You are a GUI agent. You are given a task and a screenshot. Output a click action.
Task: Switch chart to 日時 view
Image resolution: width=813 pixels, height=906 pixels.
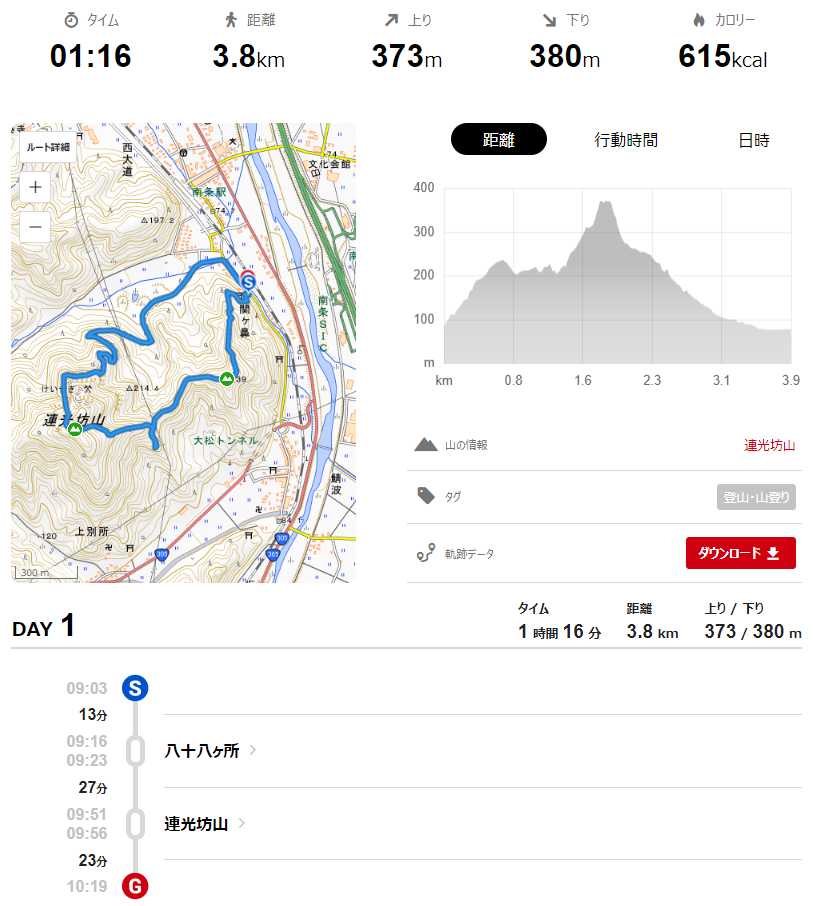[x=754, y=140]
